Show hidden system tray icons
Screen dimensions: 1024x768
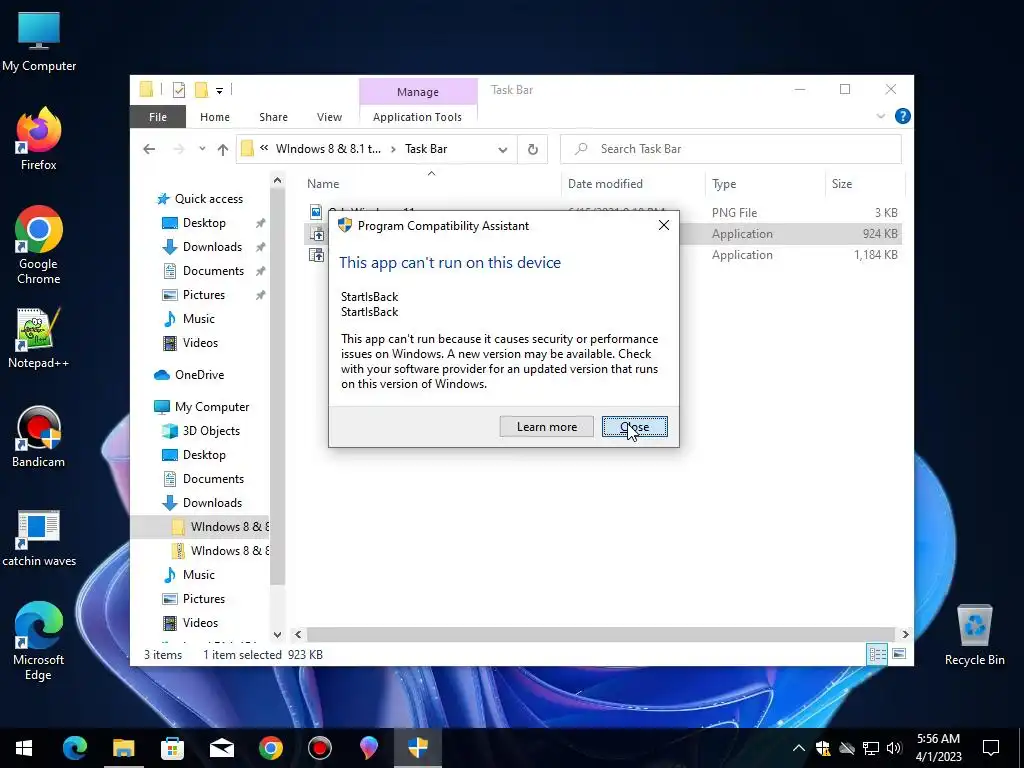point(798,748)
